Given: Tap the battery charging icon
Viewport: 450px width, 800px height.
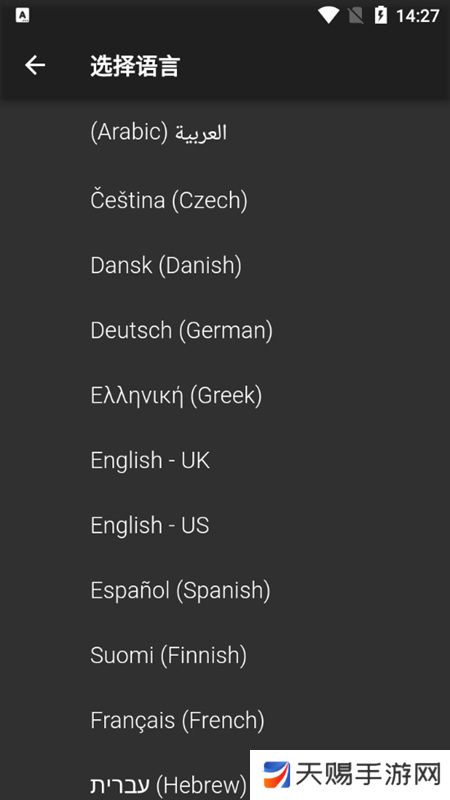Looking at the screenshot, I should [381, 15].
